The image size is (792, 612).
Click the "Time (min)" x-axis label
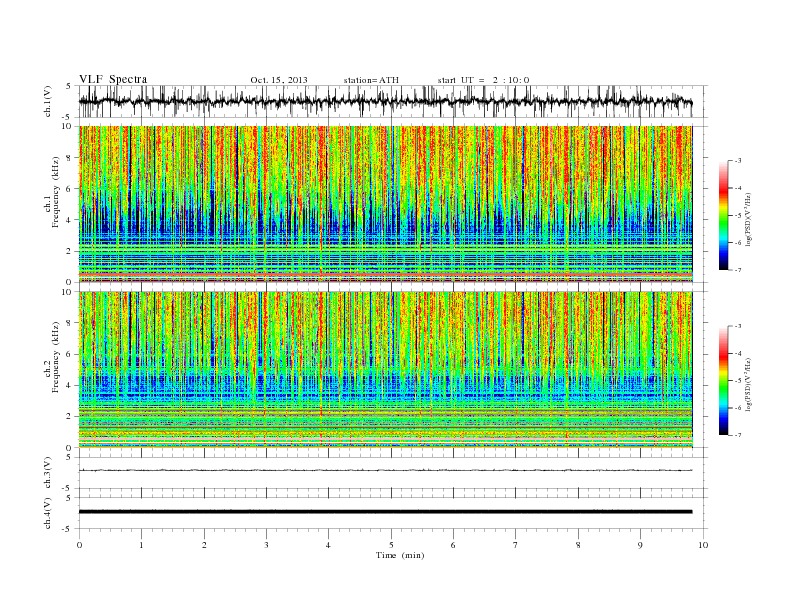pos(400,555)
